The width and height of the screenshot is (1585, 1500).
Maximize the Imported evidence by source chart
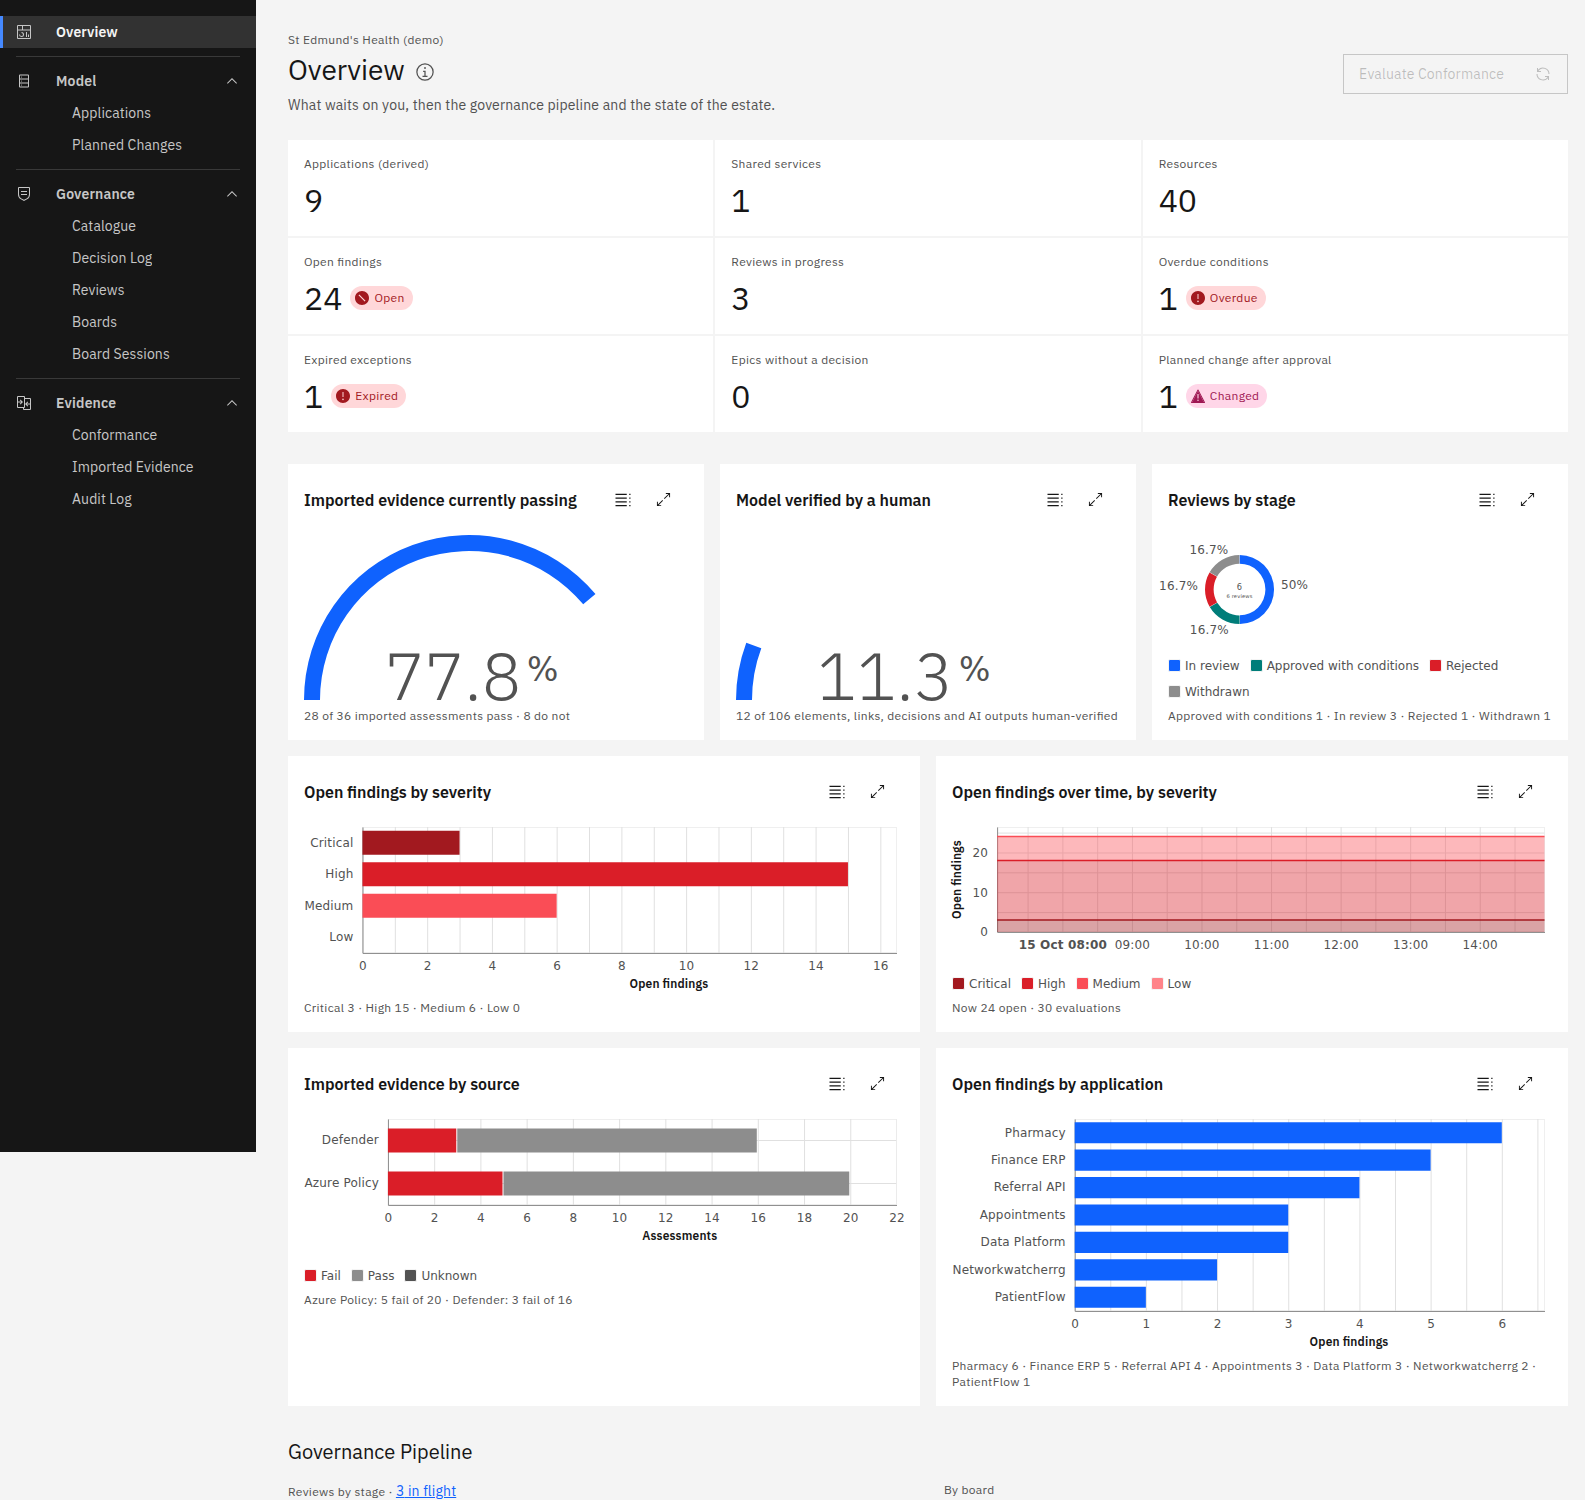(x=877, y=1084)
